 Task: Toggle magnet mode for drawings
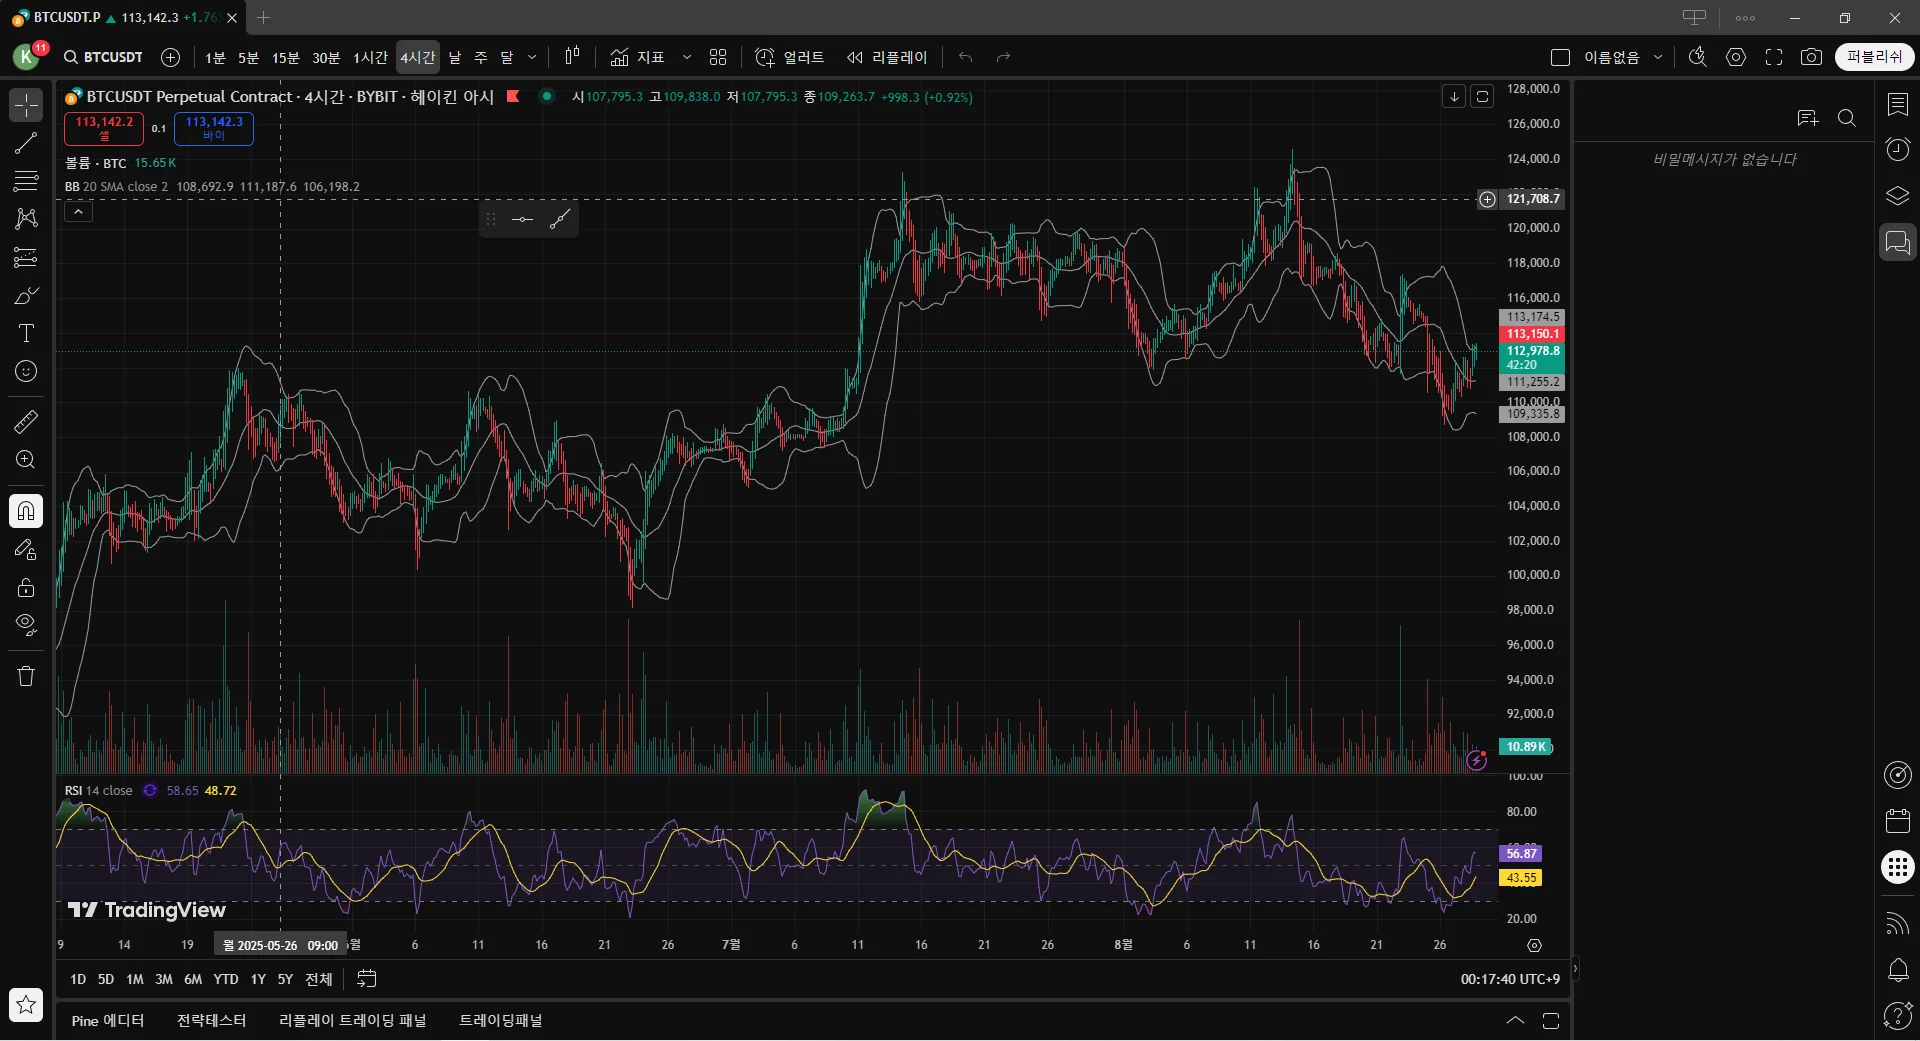pyautogui.click(x=26, y=511)
